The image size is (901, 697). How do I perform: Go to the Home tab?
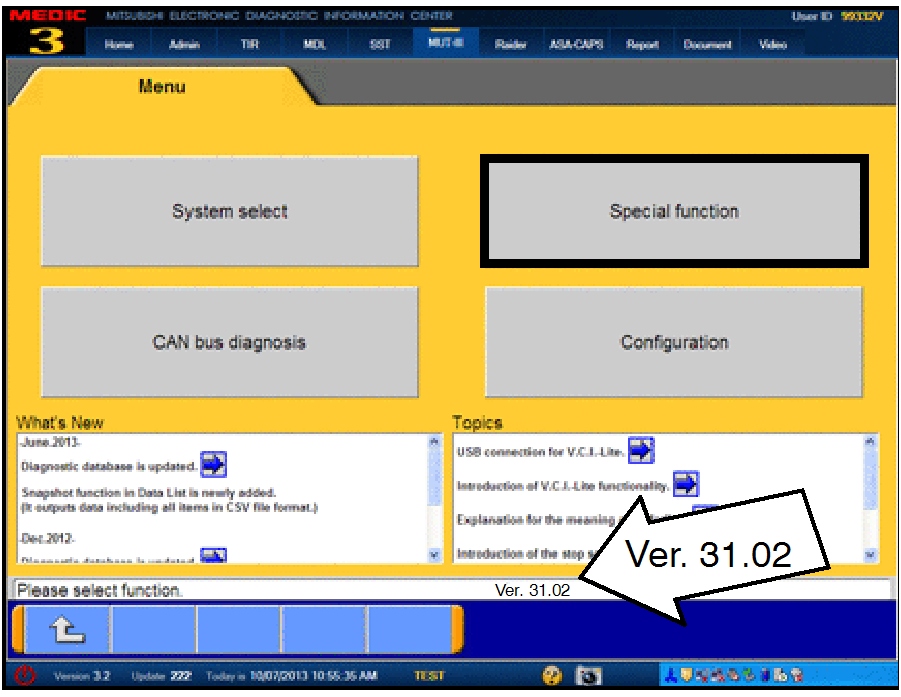pyautogui.click(x=119, y=45)
